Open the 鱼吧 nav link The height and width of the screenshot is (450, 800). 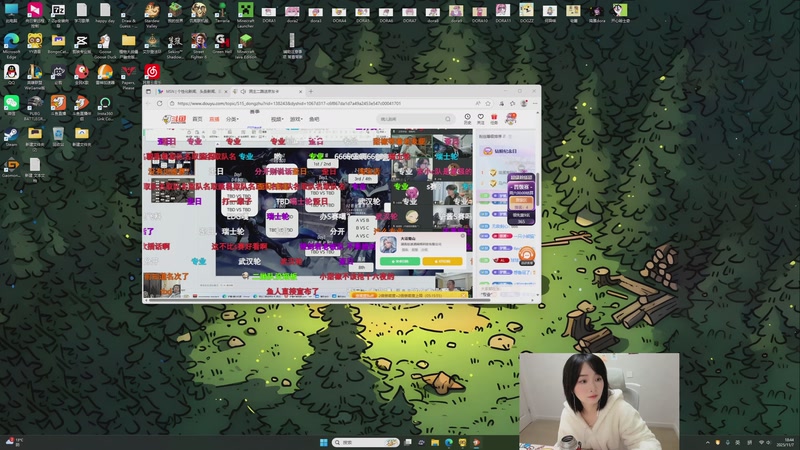tap(314, 119)
